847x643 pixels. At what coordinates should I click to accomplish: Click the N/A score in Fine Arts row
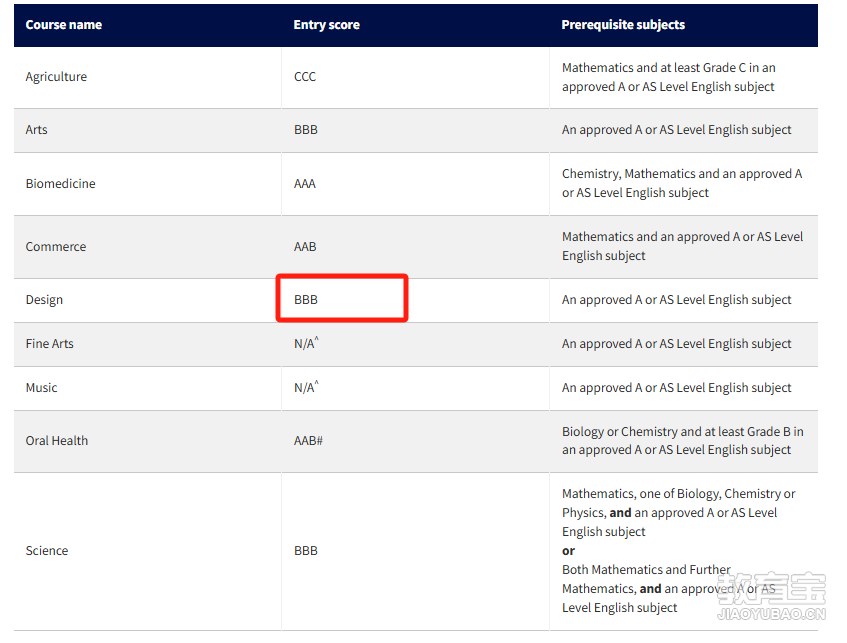(x=306, y=343)
